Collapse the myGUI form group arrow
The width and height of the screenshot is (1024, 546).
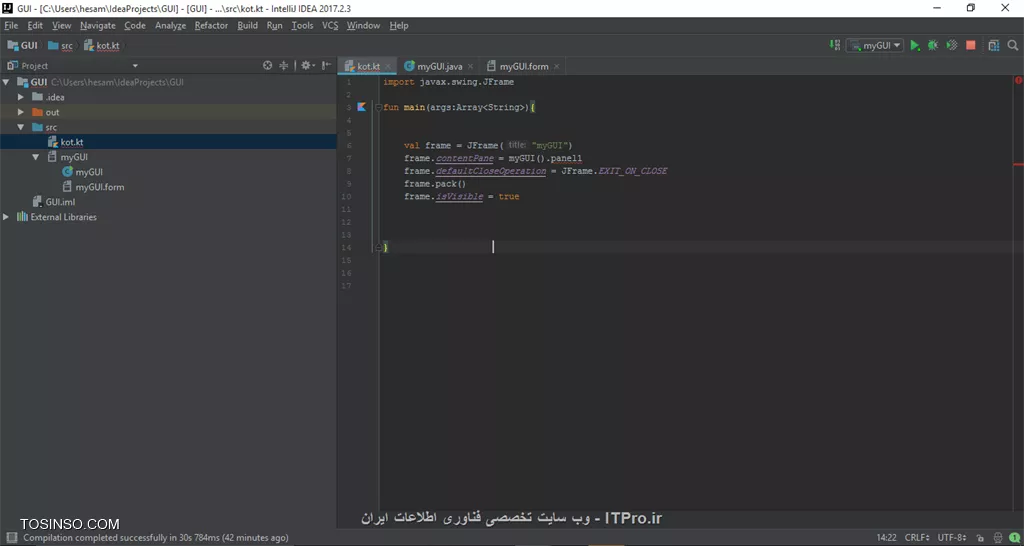(x=36, y=157)
